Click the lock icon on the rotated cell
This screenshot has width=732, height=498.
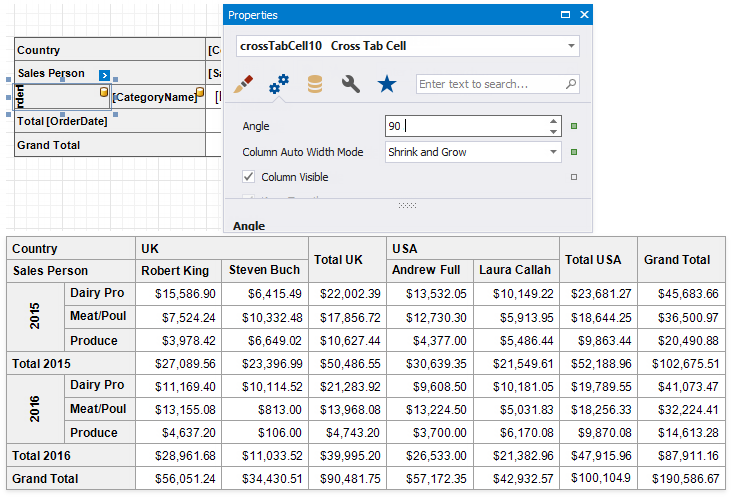pos(103,92)
